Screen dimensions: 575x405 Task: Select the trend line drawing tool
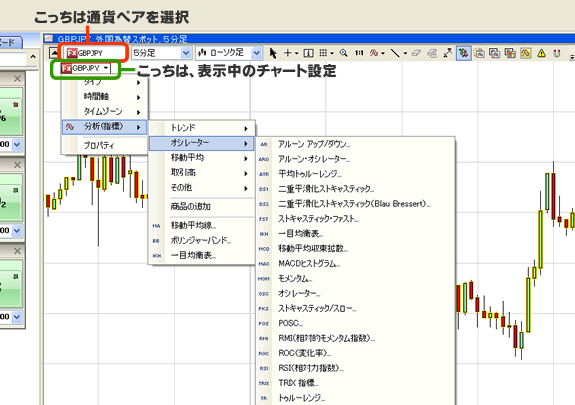pos(395,53)
